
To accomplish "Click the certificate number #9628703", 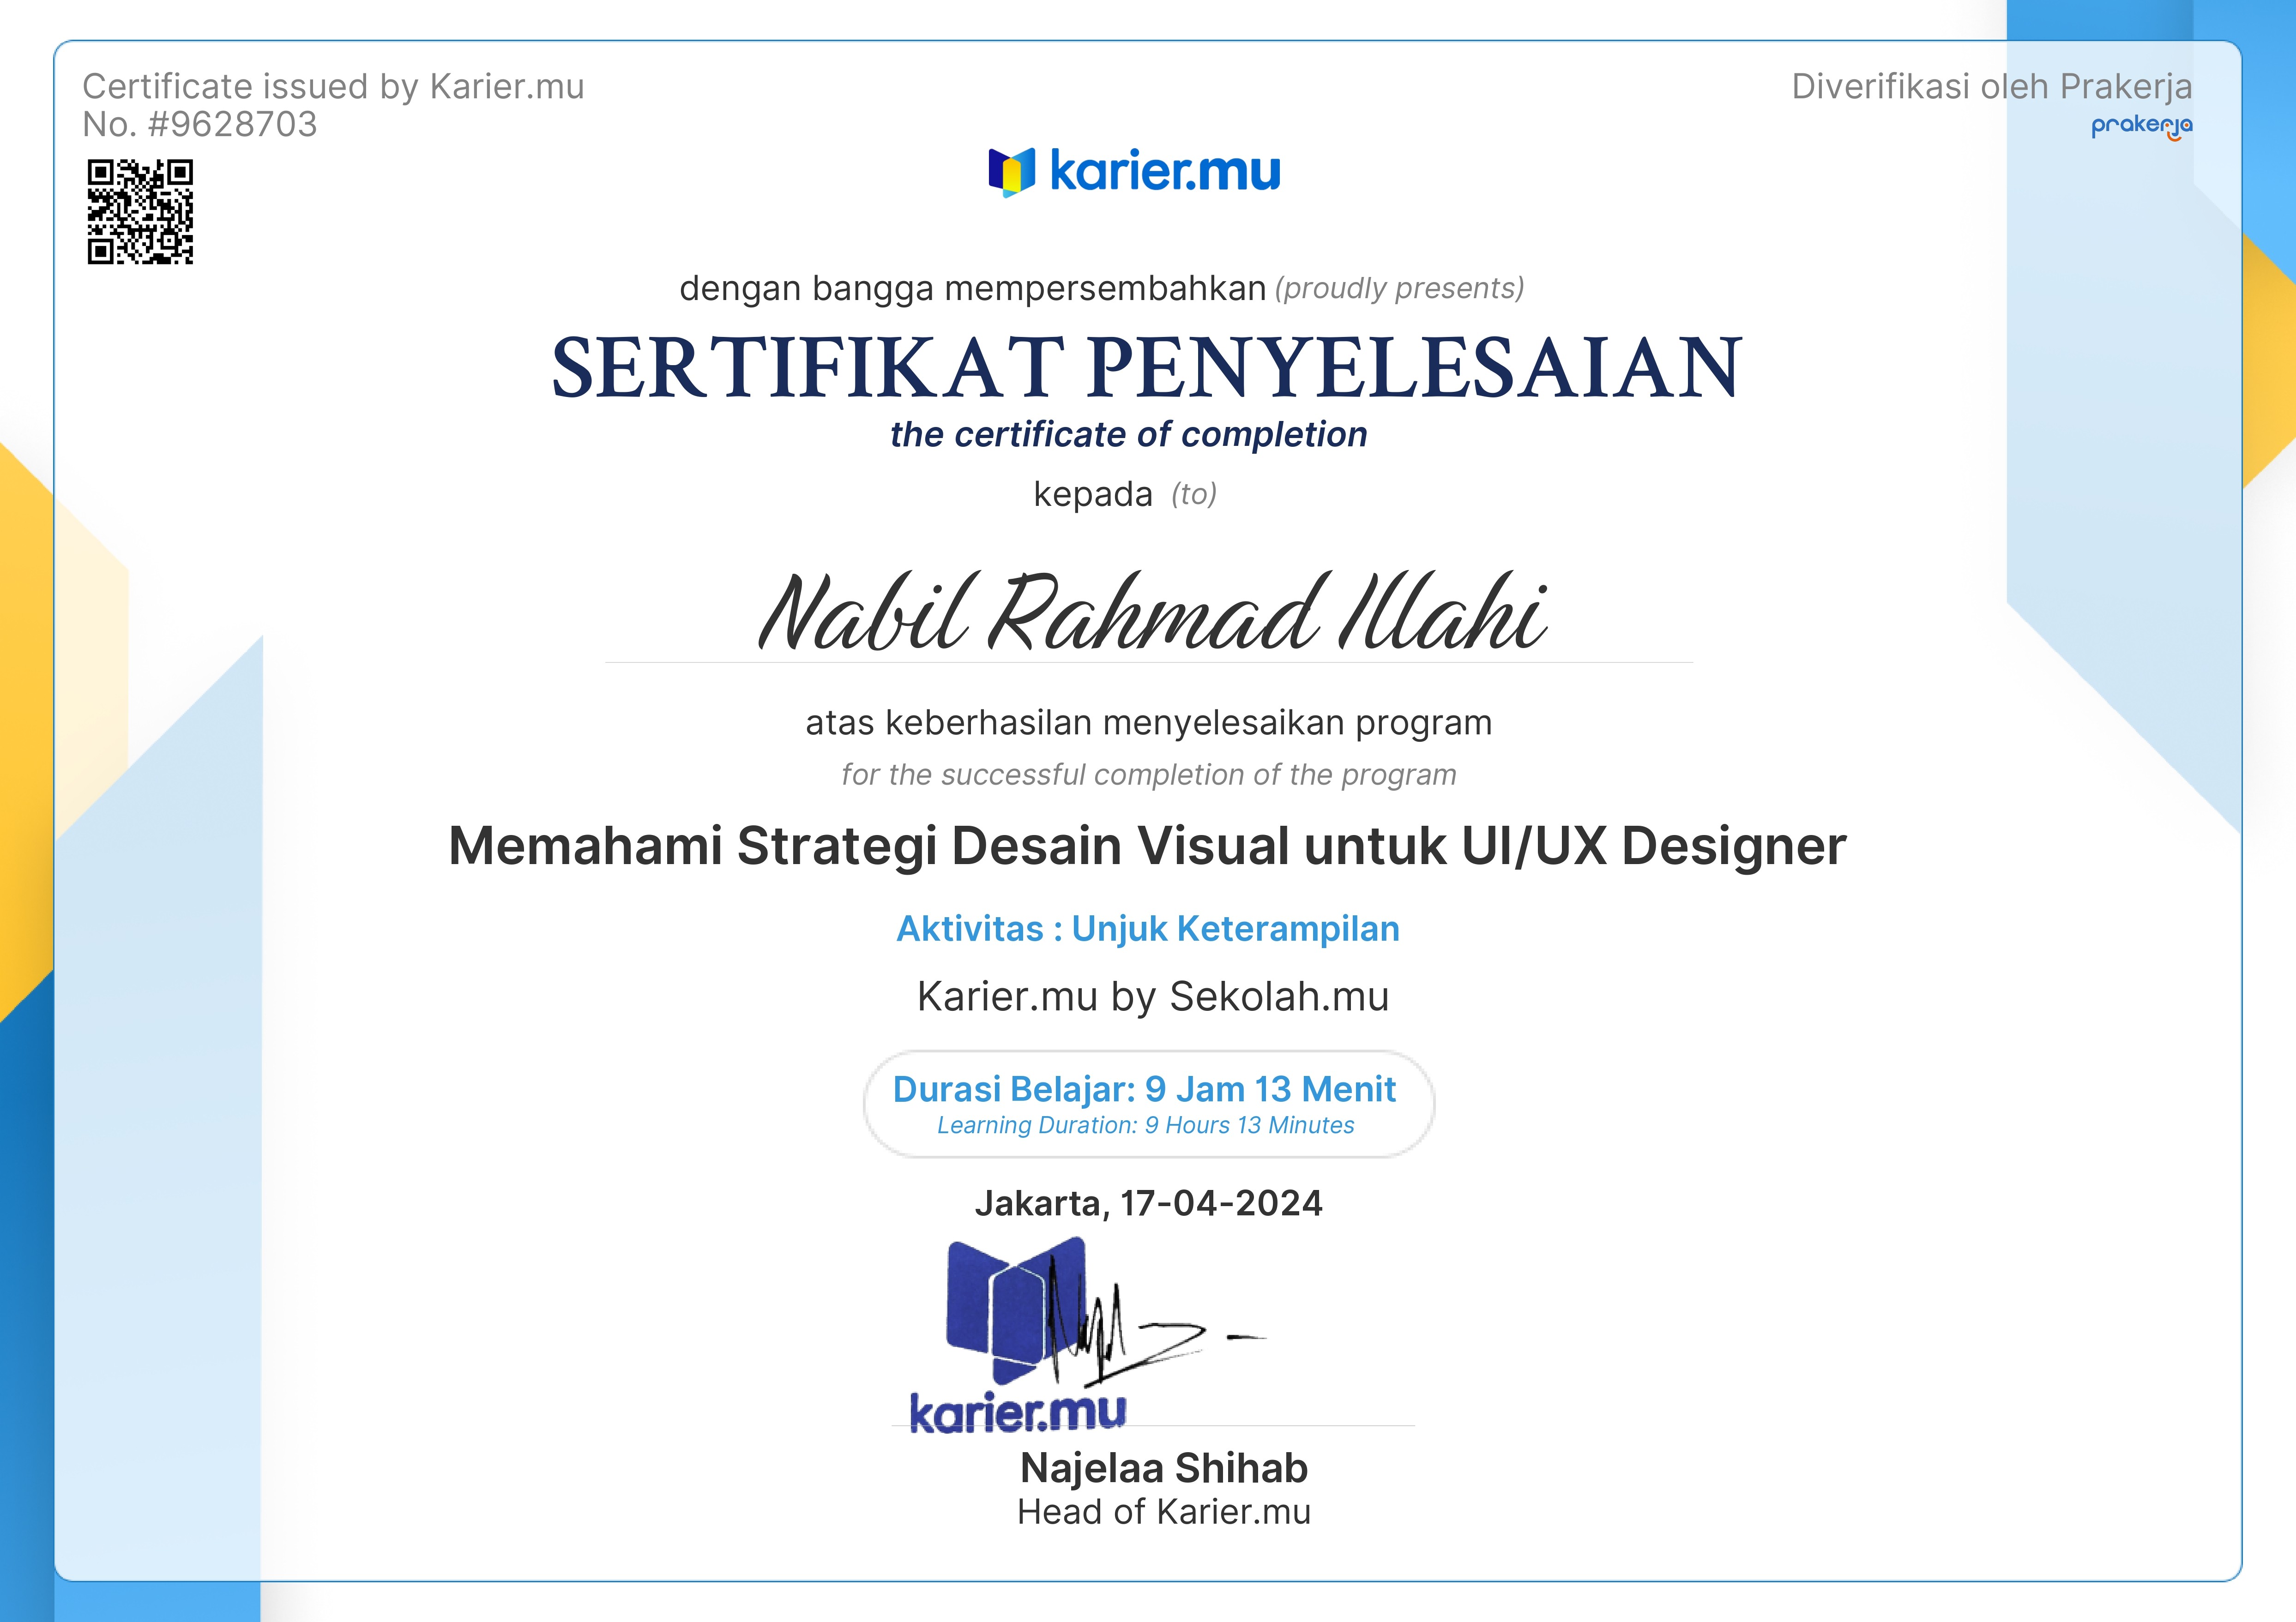I will point(231,125).
